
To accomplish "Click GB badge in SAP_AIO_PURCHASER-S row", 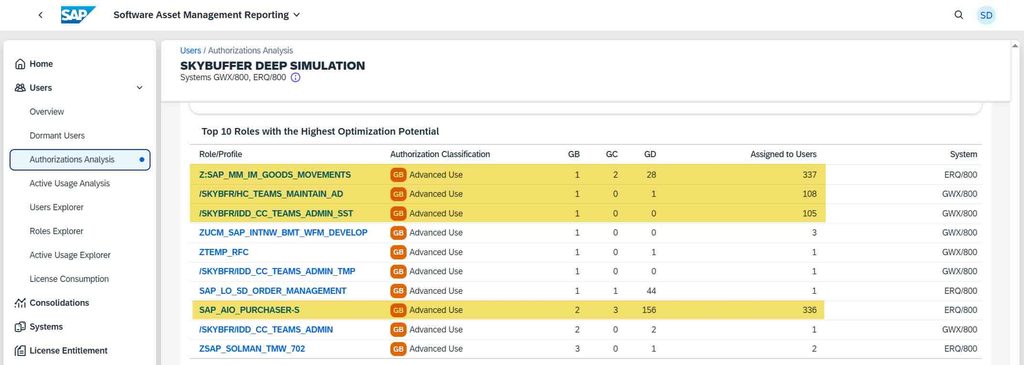I will click(398, 310).
